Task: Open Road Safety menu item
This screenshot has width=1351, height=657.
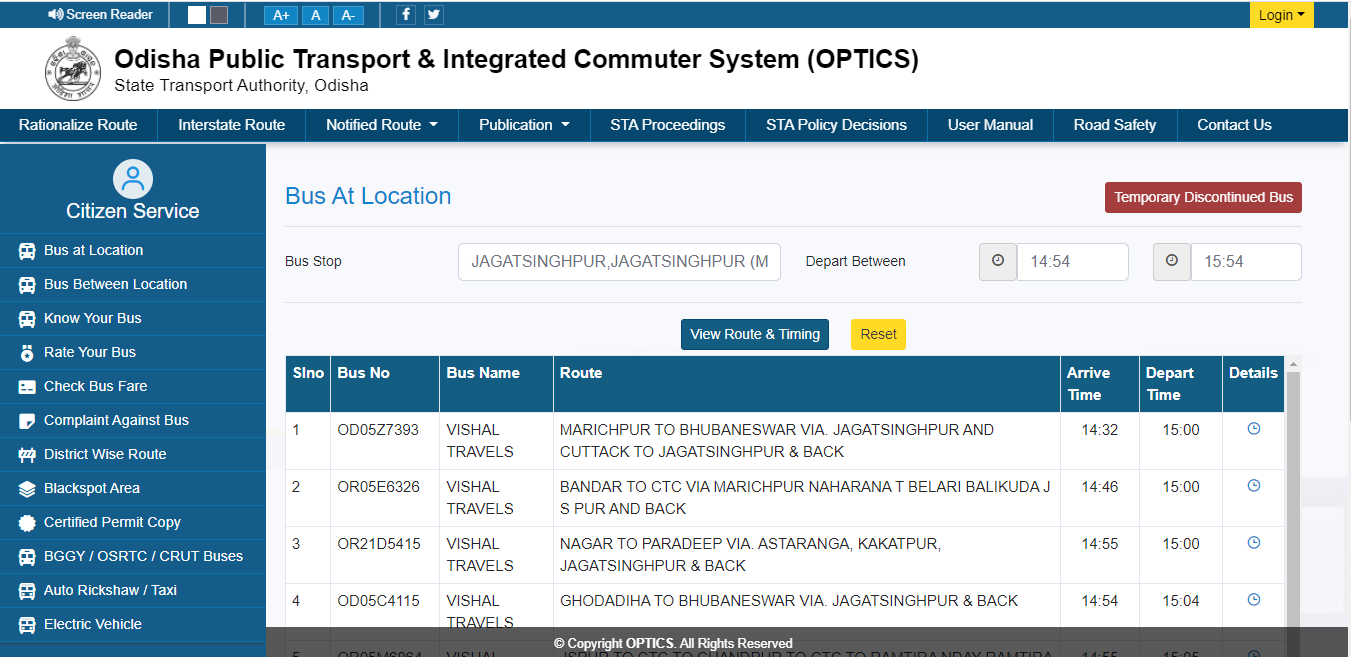Action: [1115, 125]
